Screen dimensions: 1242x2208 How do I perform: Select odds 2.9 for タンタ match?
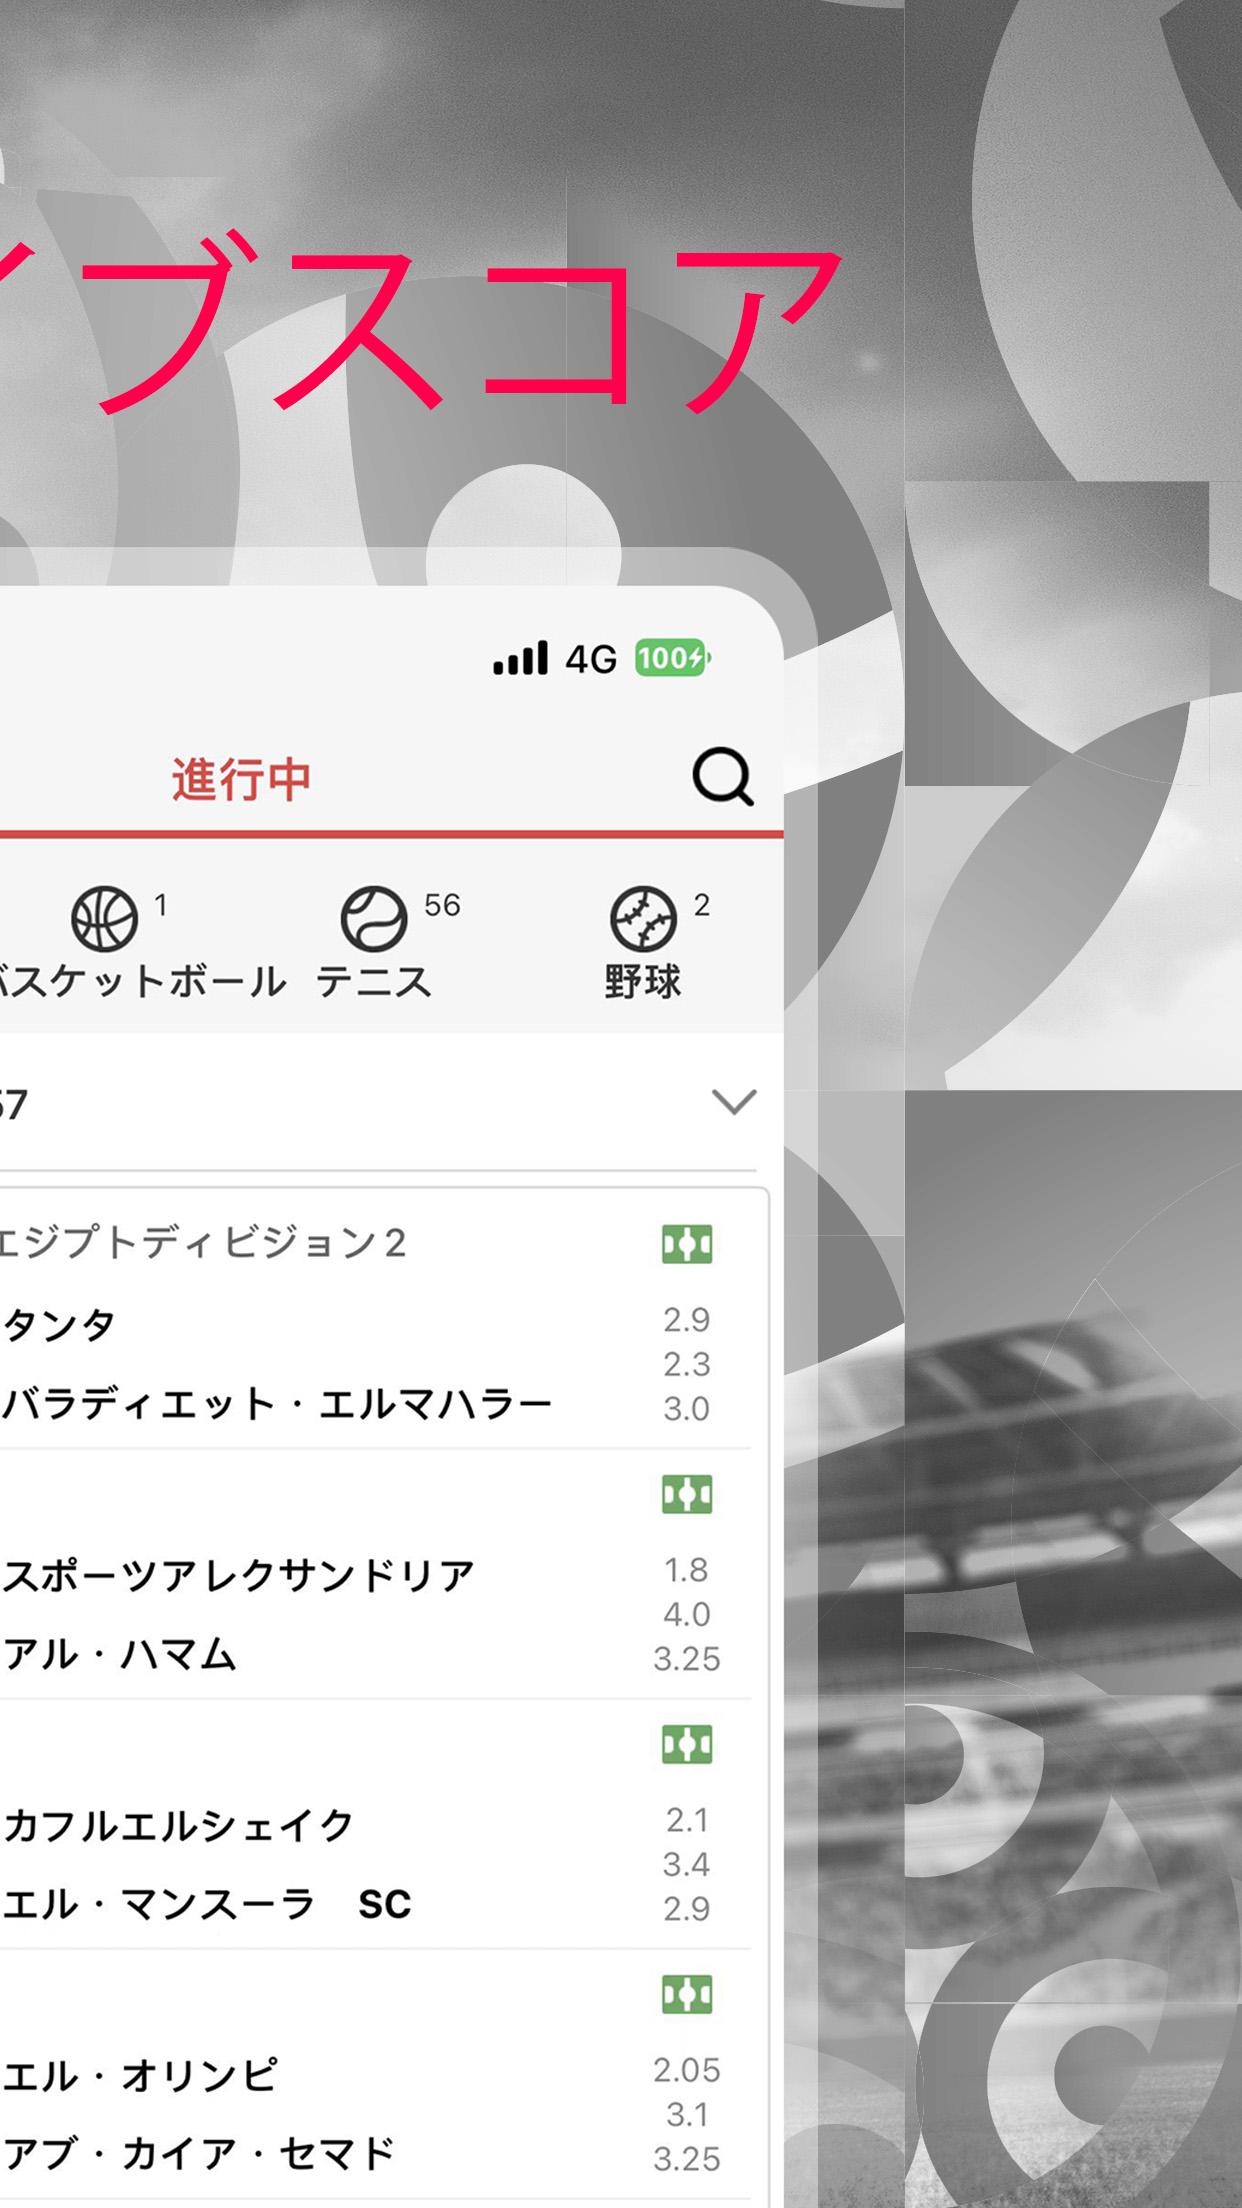tap(687, 1319)
